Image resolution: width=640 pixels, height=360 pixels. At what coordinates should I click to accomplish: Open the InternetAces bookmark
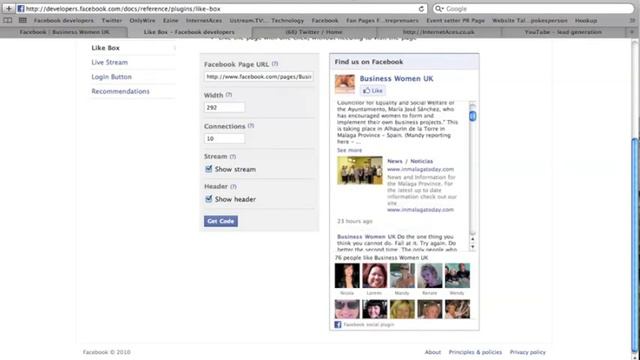point(204,20)
